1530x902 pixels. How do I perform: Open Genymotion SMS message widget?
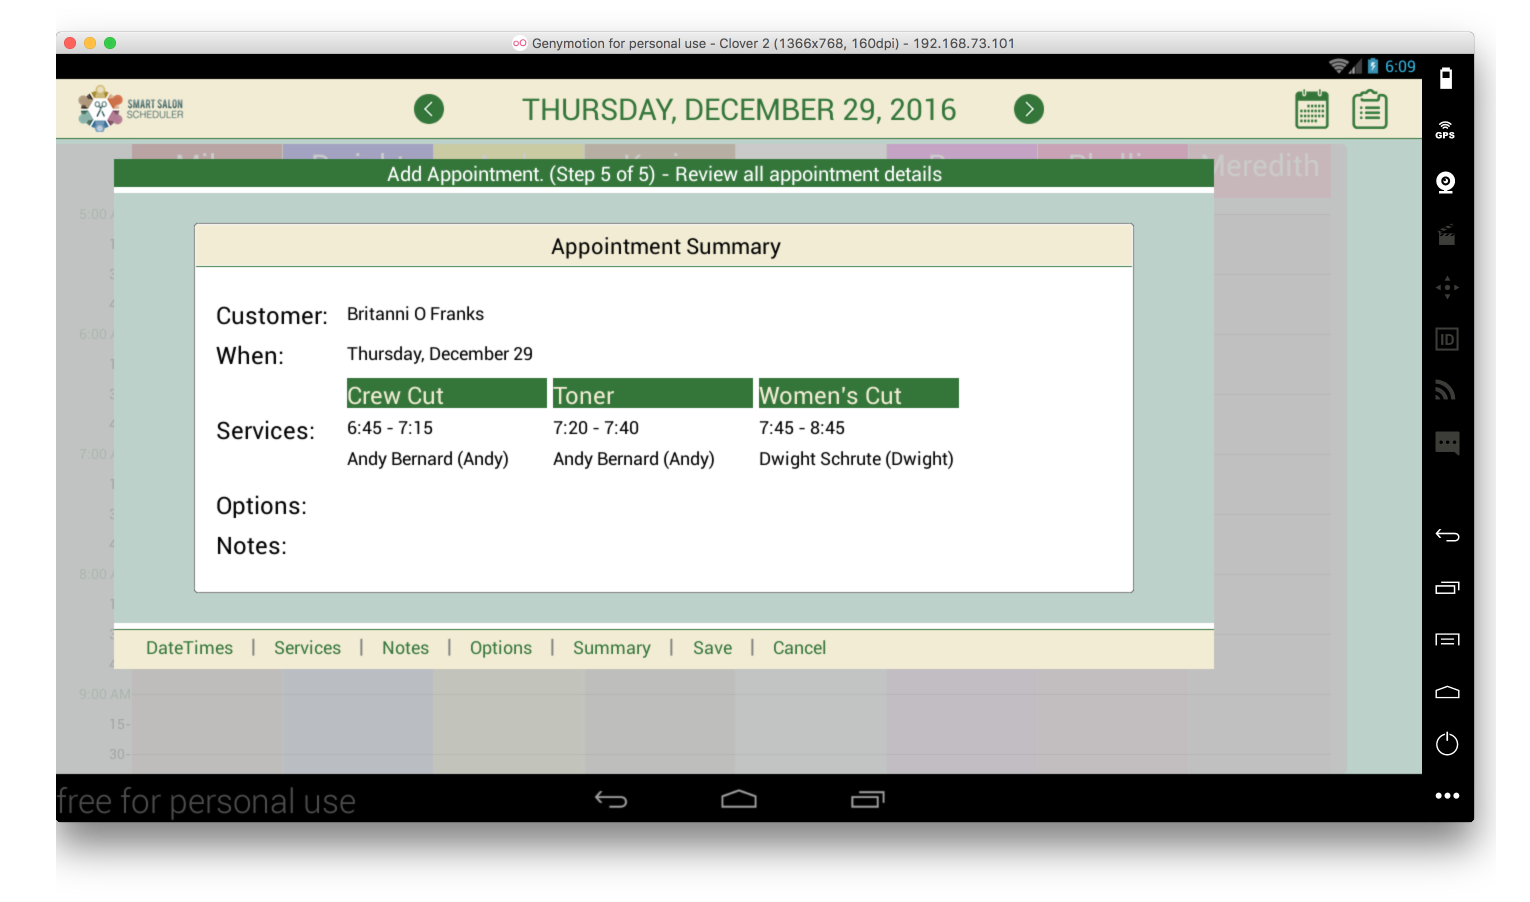point(1447,443)
